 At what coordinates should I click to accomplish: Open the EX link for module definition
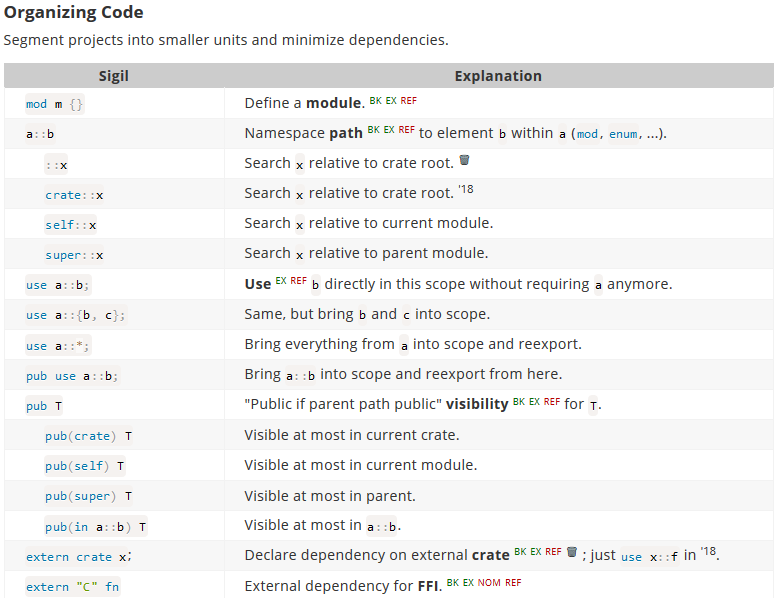pyautogui.click(x=390, y=101)
